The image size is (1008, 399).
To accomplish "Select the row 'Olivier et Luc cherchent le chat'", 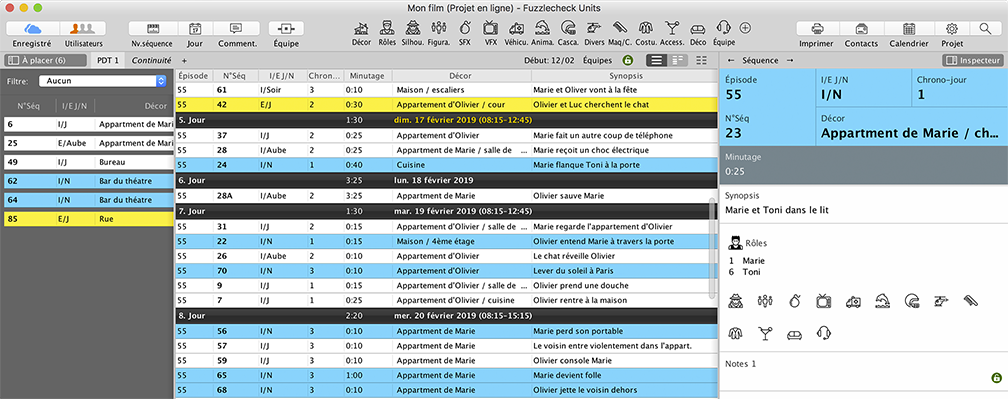I will pos(446,104).
